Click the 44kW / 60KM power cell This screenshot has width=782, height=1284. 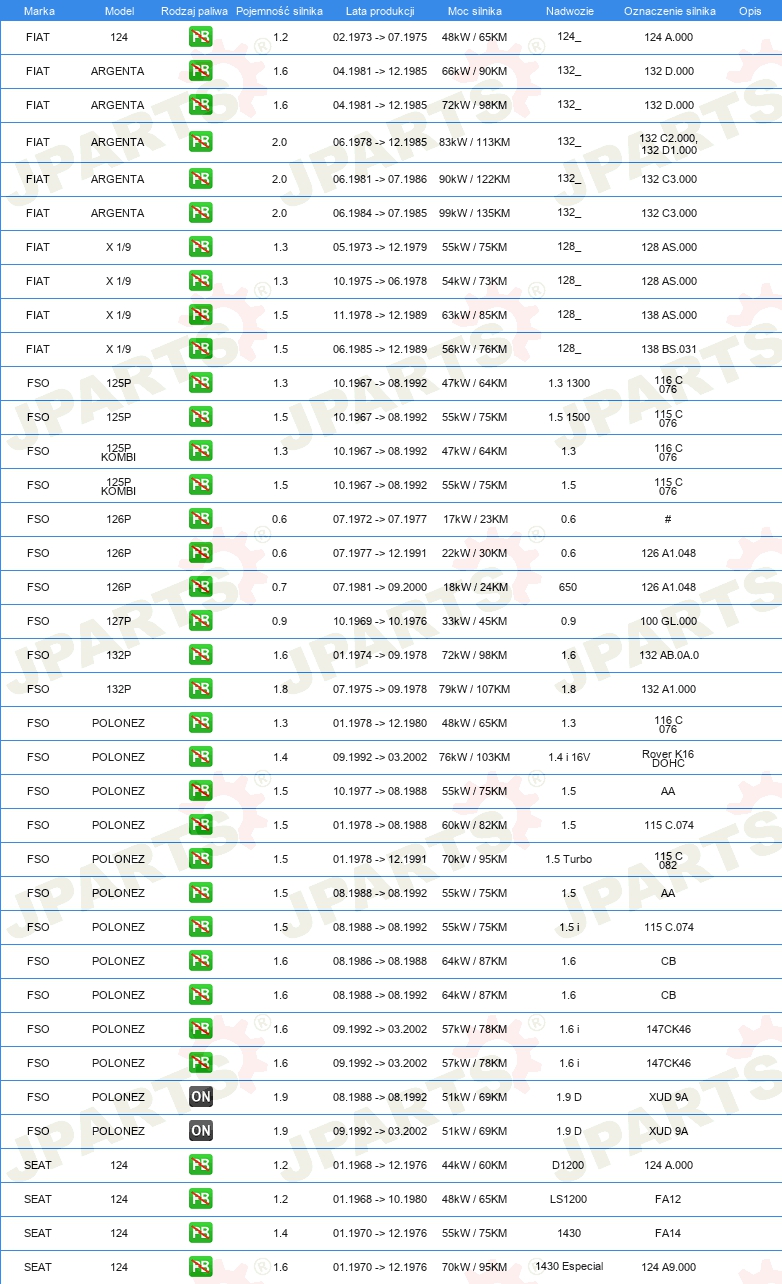[475, 1165]
